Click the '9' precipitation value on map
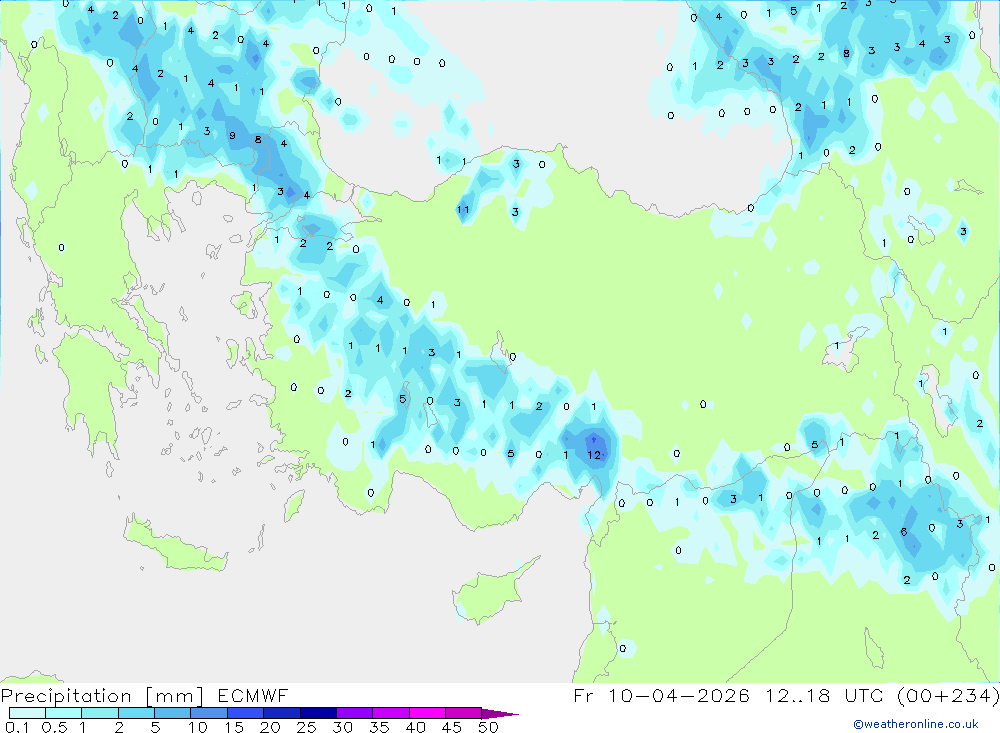The height and width of the screenshot is (733, 1000). pyautogui.click(x=232, y=136)
